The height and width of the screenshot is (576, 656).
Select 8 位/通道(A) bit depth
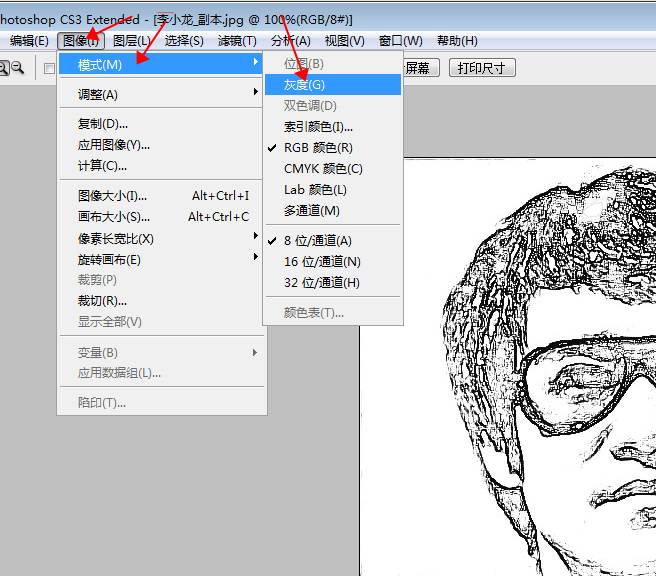point(318,241)
